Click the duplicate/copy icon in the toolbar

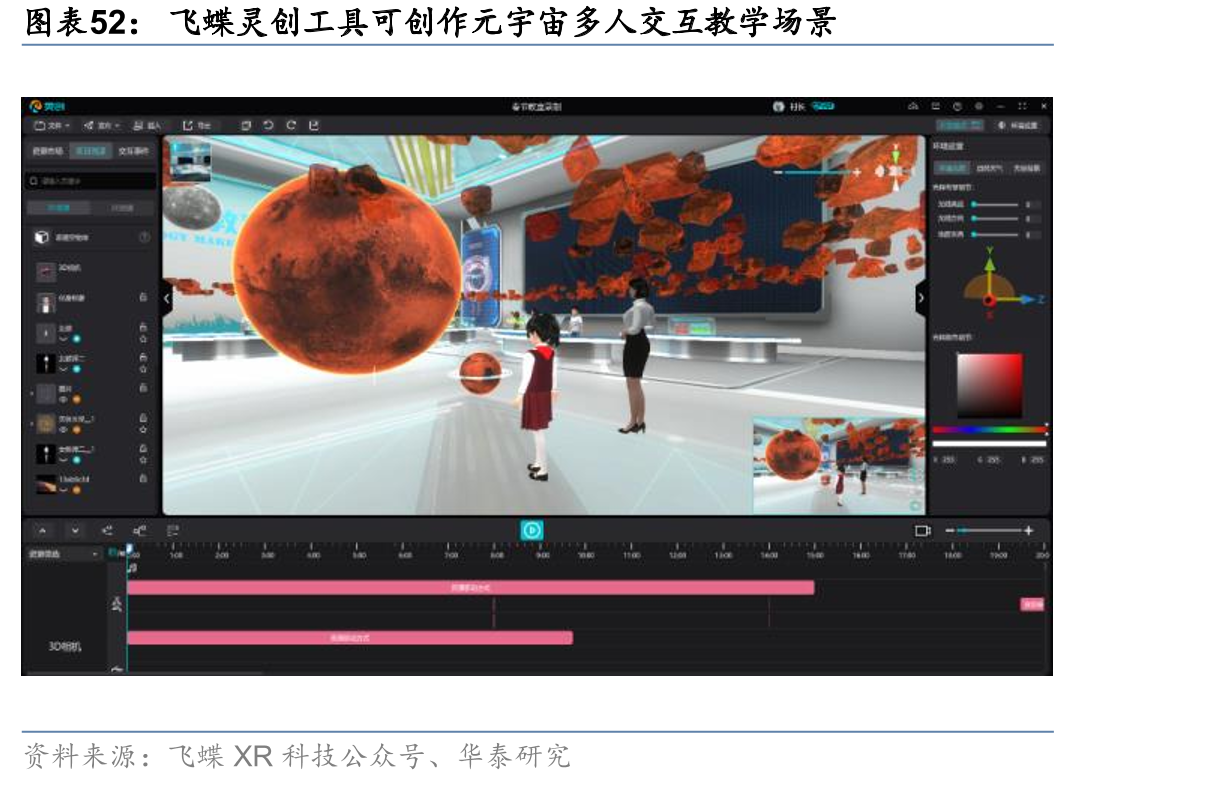click(x=246, y=125)
